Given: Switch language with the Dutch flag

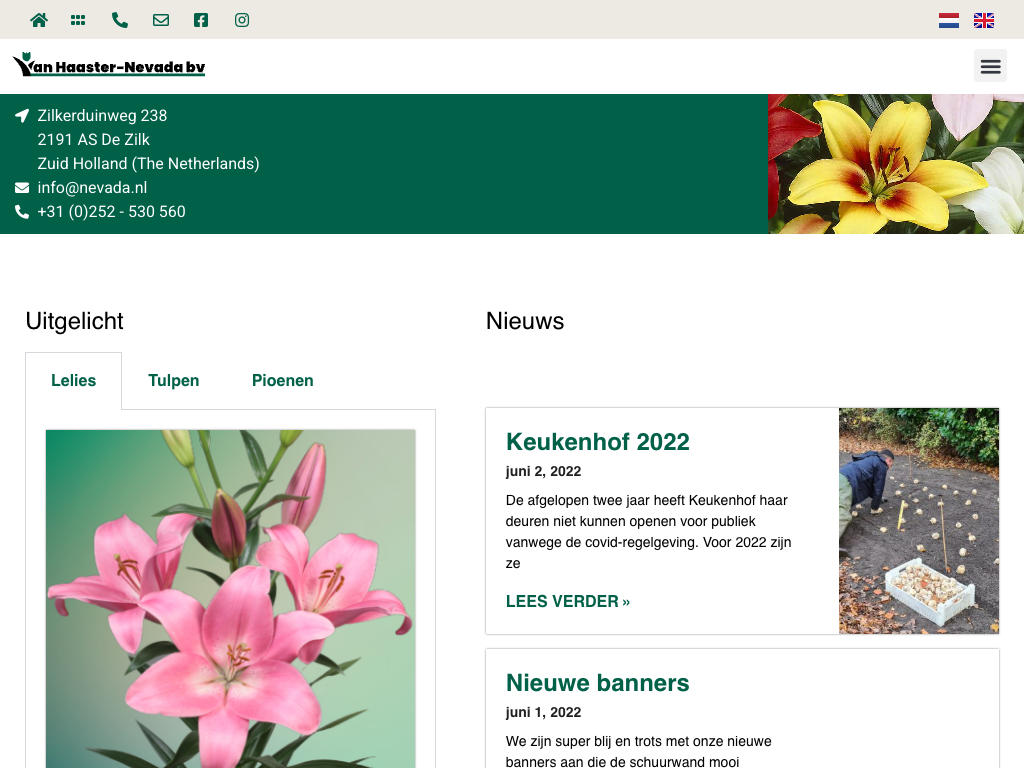Looking at the screenshot, I should pyautogui.click(x=949, y=20).
